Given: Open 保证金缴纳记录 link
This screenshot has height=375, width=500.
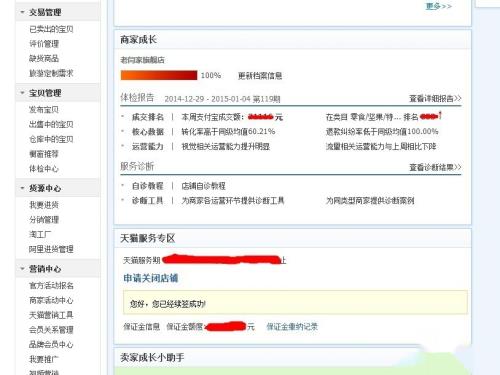Looking at the screenshot, I should [x=292, y=327].
